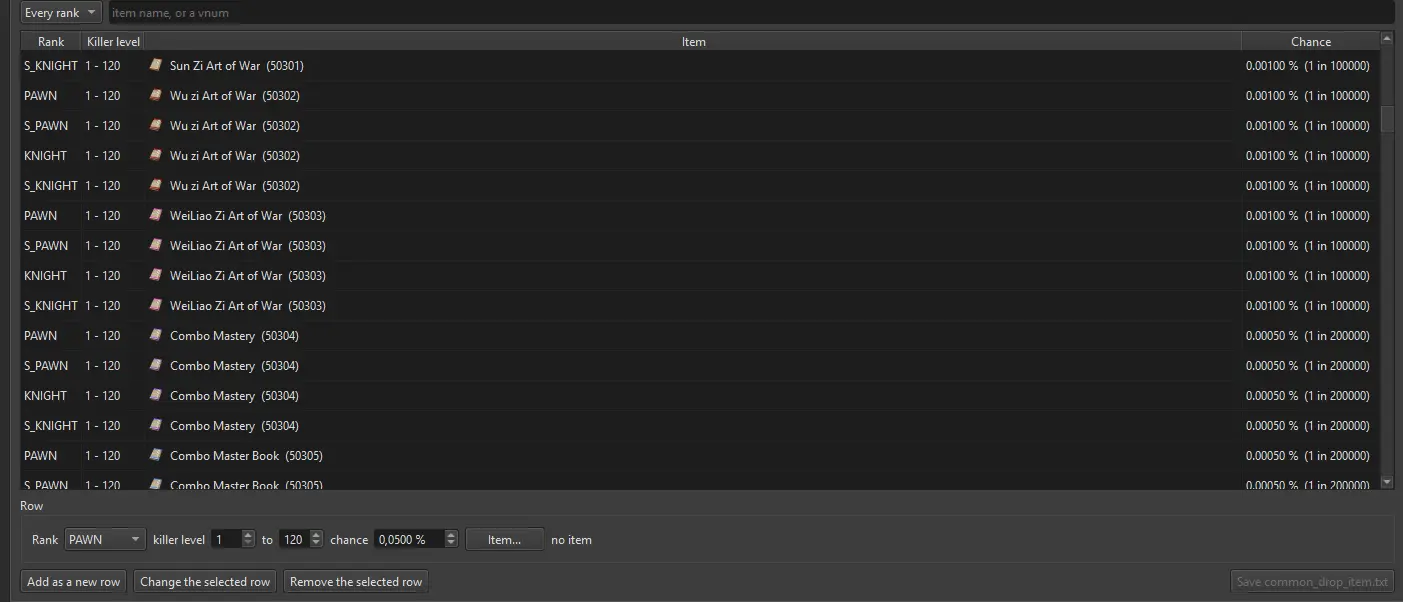The height and width of the screenshot is (602, 1403).
Task: Decrease the killer level minimum value
Action: [x=249, y=544]
